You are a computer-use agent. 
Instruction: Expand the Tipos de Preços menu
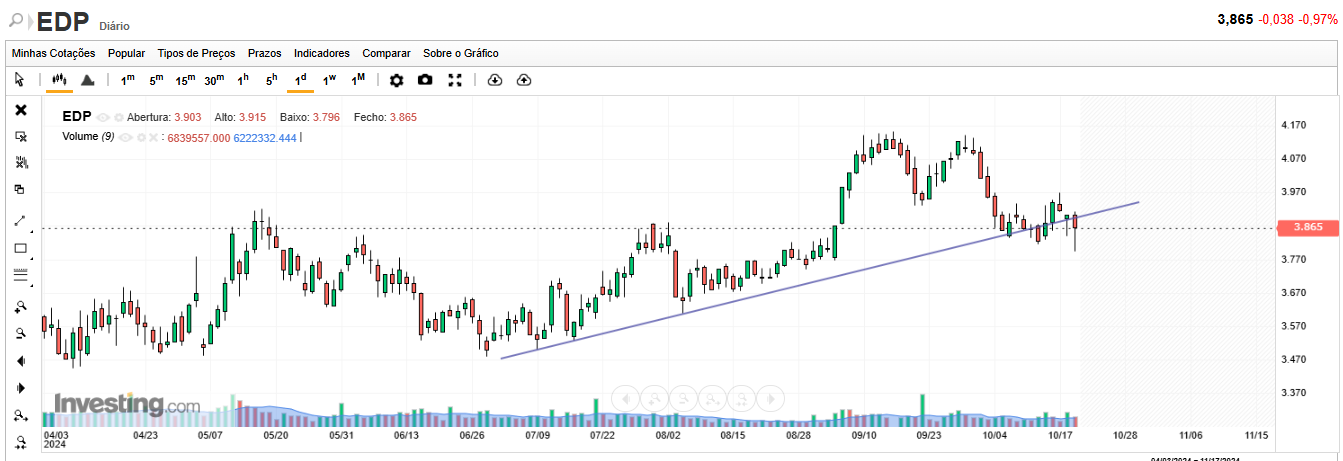pos(196,53)
